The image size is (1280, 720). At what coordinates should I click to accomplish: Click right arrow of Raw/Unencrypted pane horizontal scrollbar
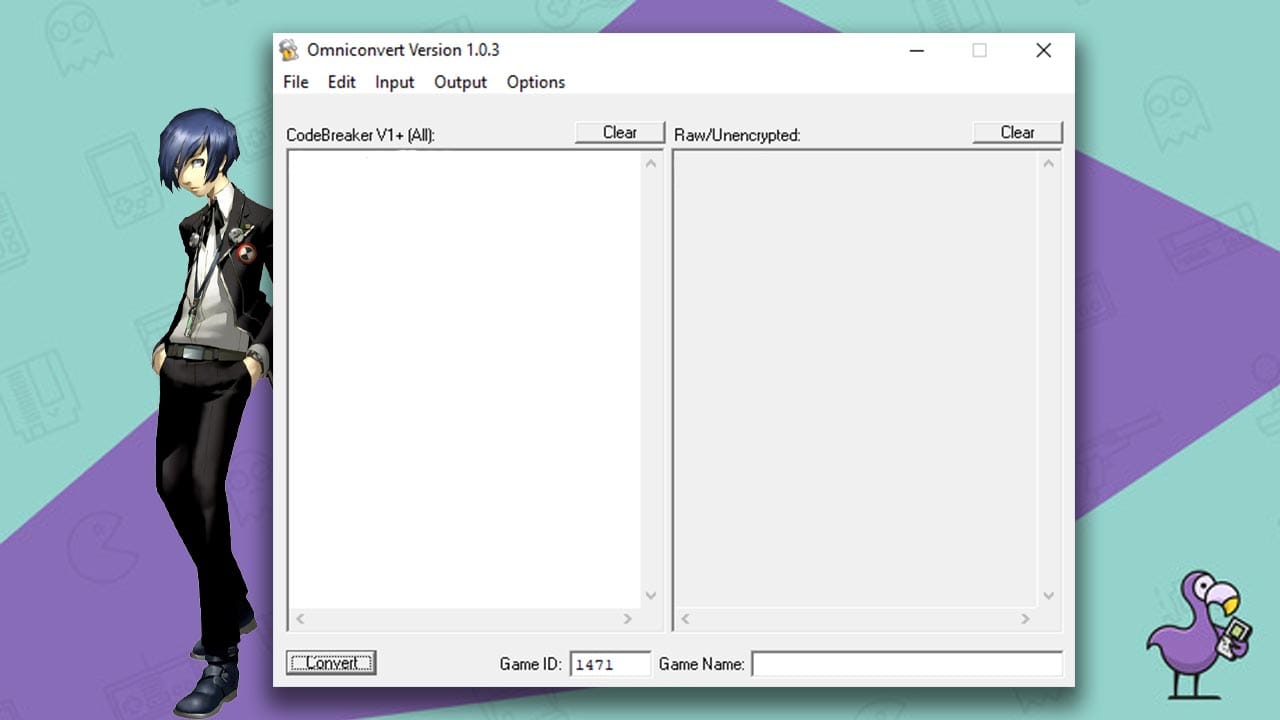(1026, 619)
